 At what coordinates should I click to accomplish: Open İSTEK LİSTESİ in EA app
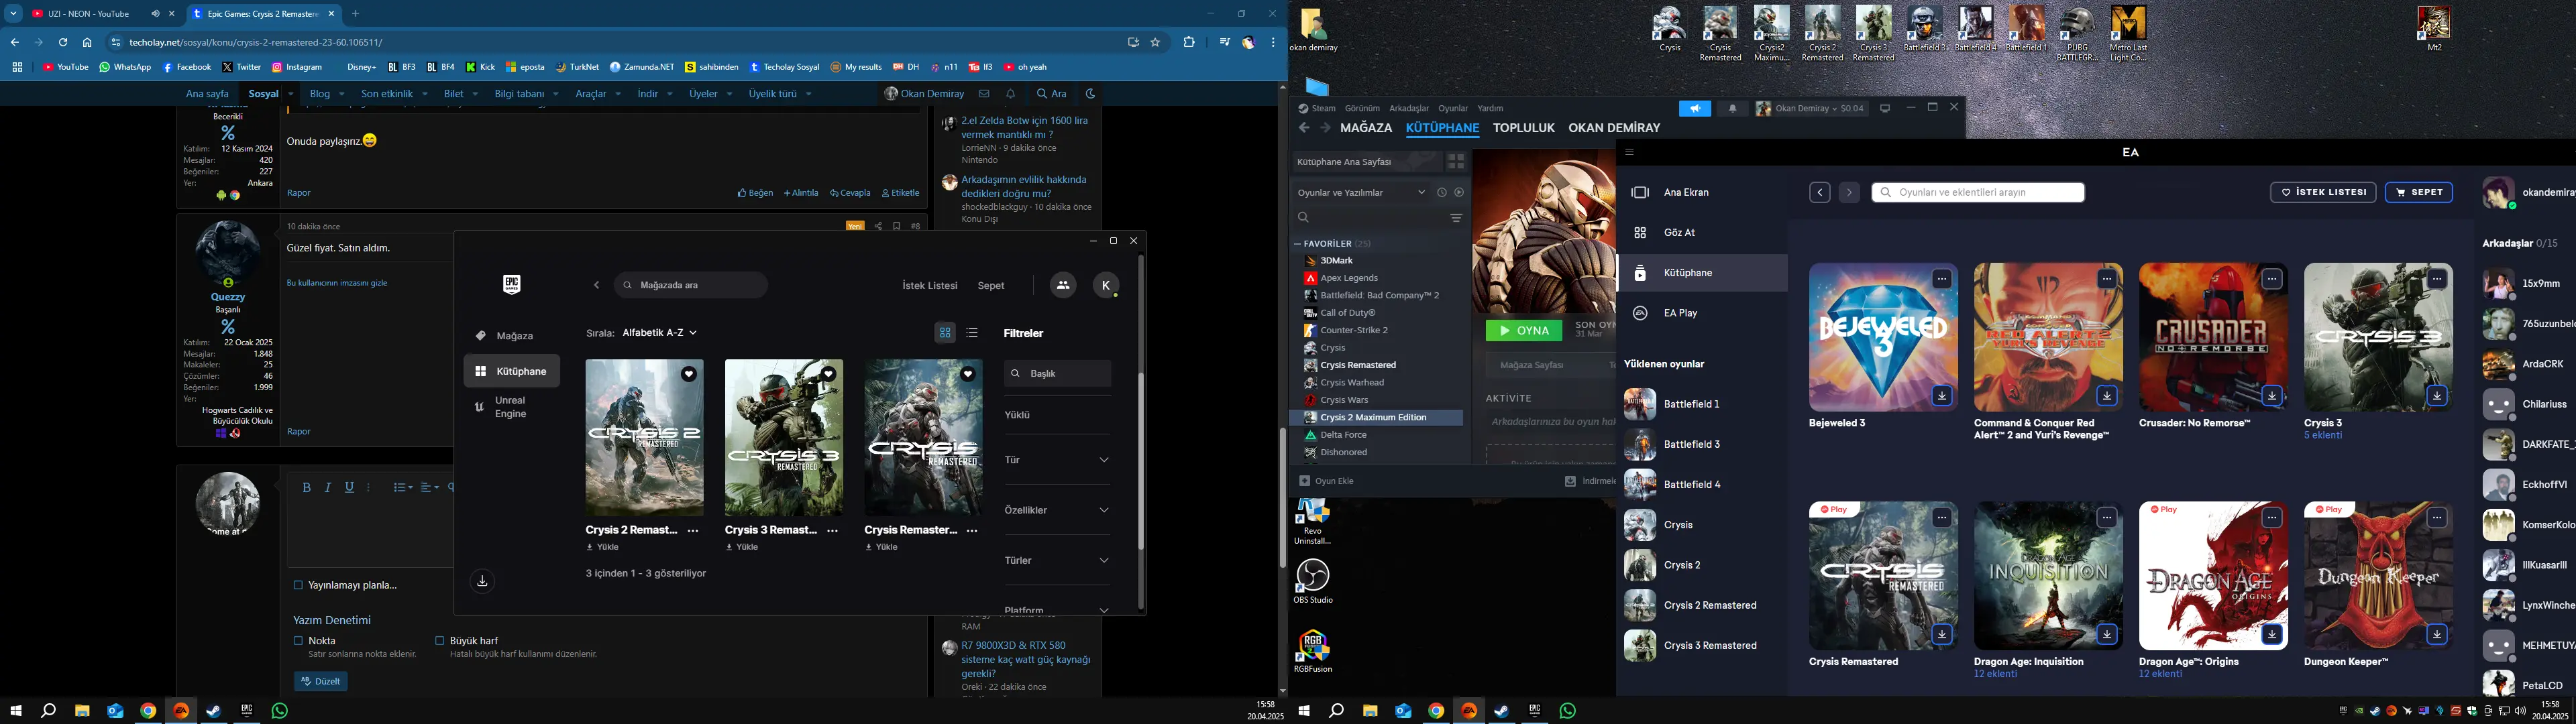[x=2323, y=192]
